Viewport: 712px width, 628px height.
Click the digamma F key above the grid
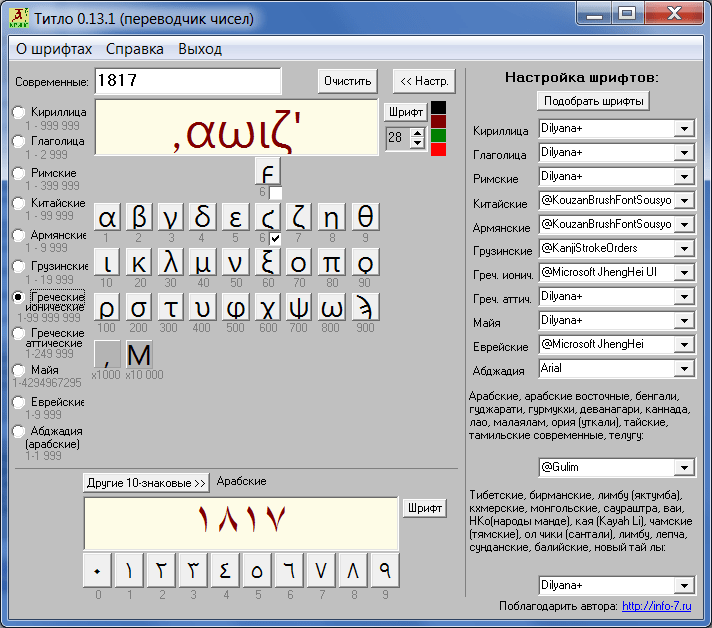(267, 171)
